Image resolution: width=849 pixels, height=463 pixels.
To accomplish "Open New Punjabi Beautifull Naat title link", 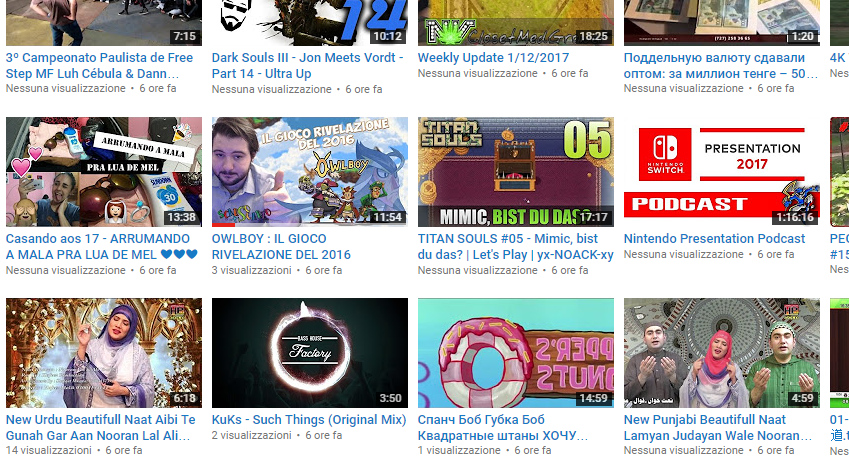I will click(x=717, y=427).
